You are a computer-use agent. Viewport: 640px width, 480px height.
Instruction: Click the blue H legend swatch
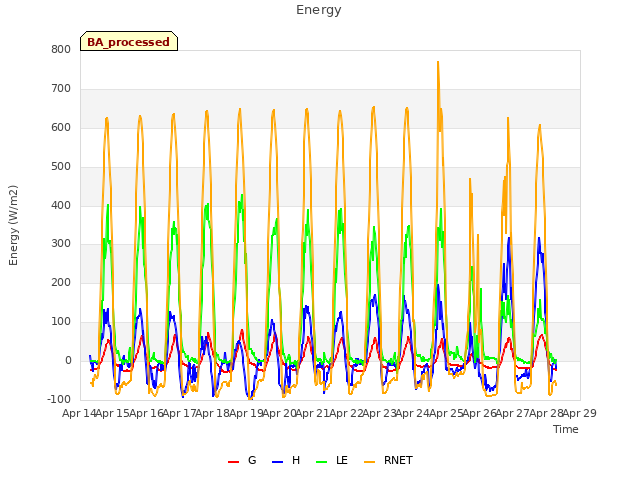pos(278,462)
